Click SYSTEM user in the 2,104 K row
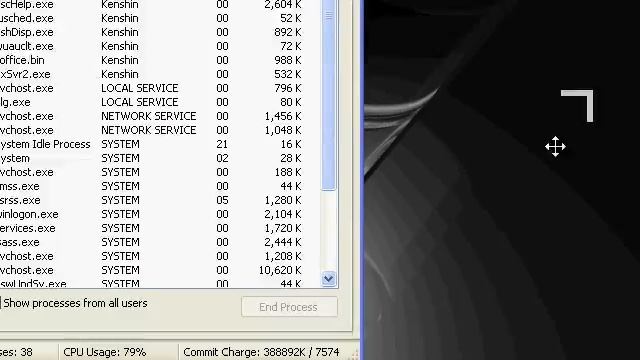Screen dimensions: 640x360 pyautogui.click(x=120, y=214)
